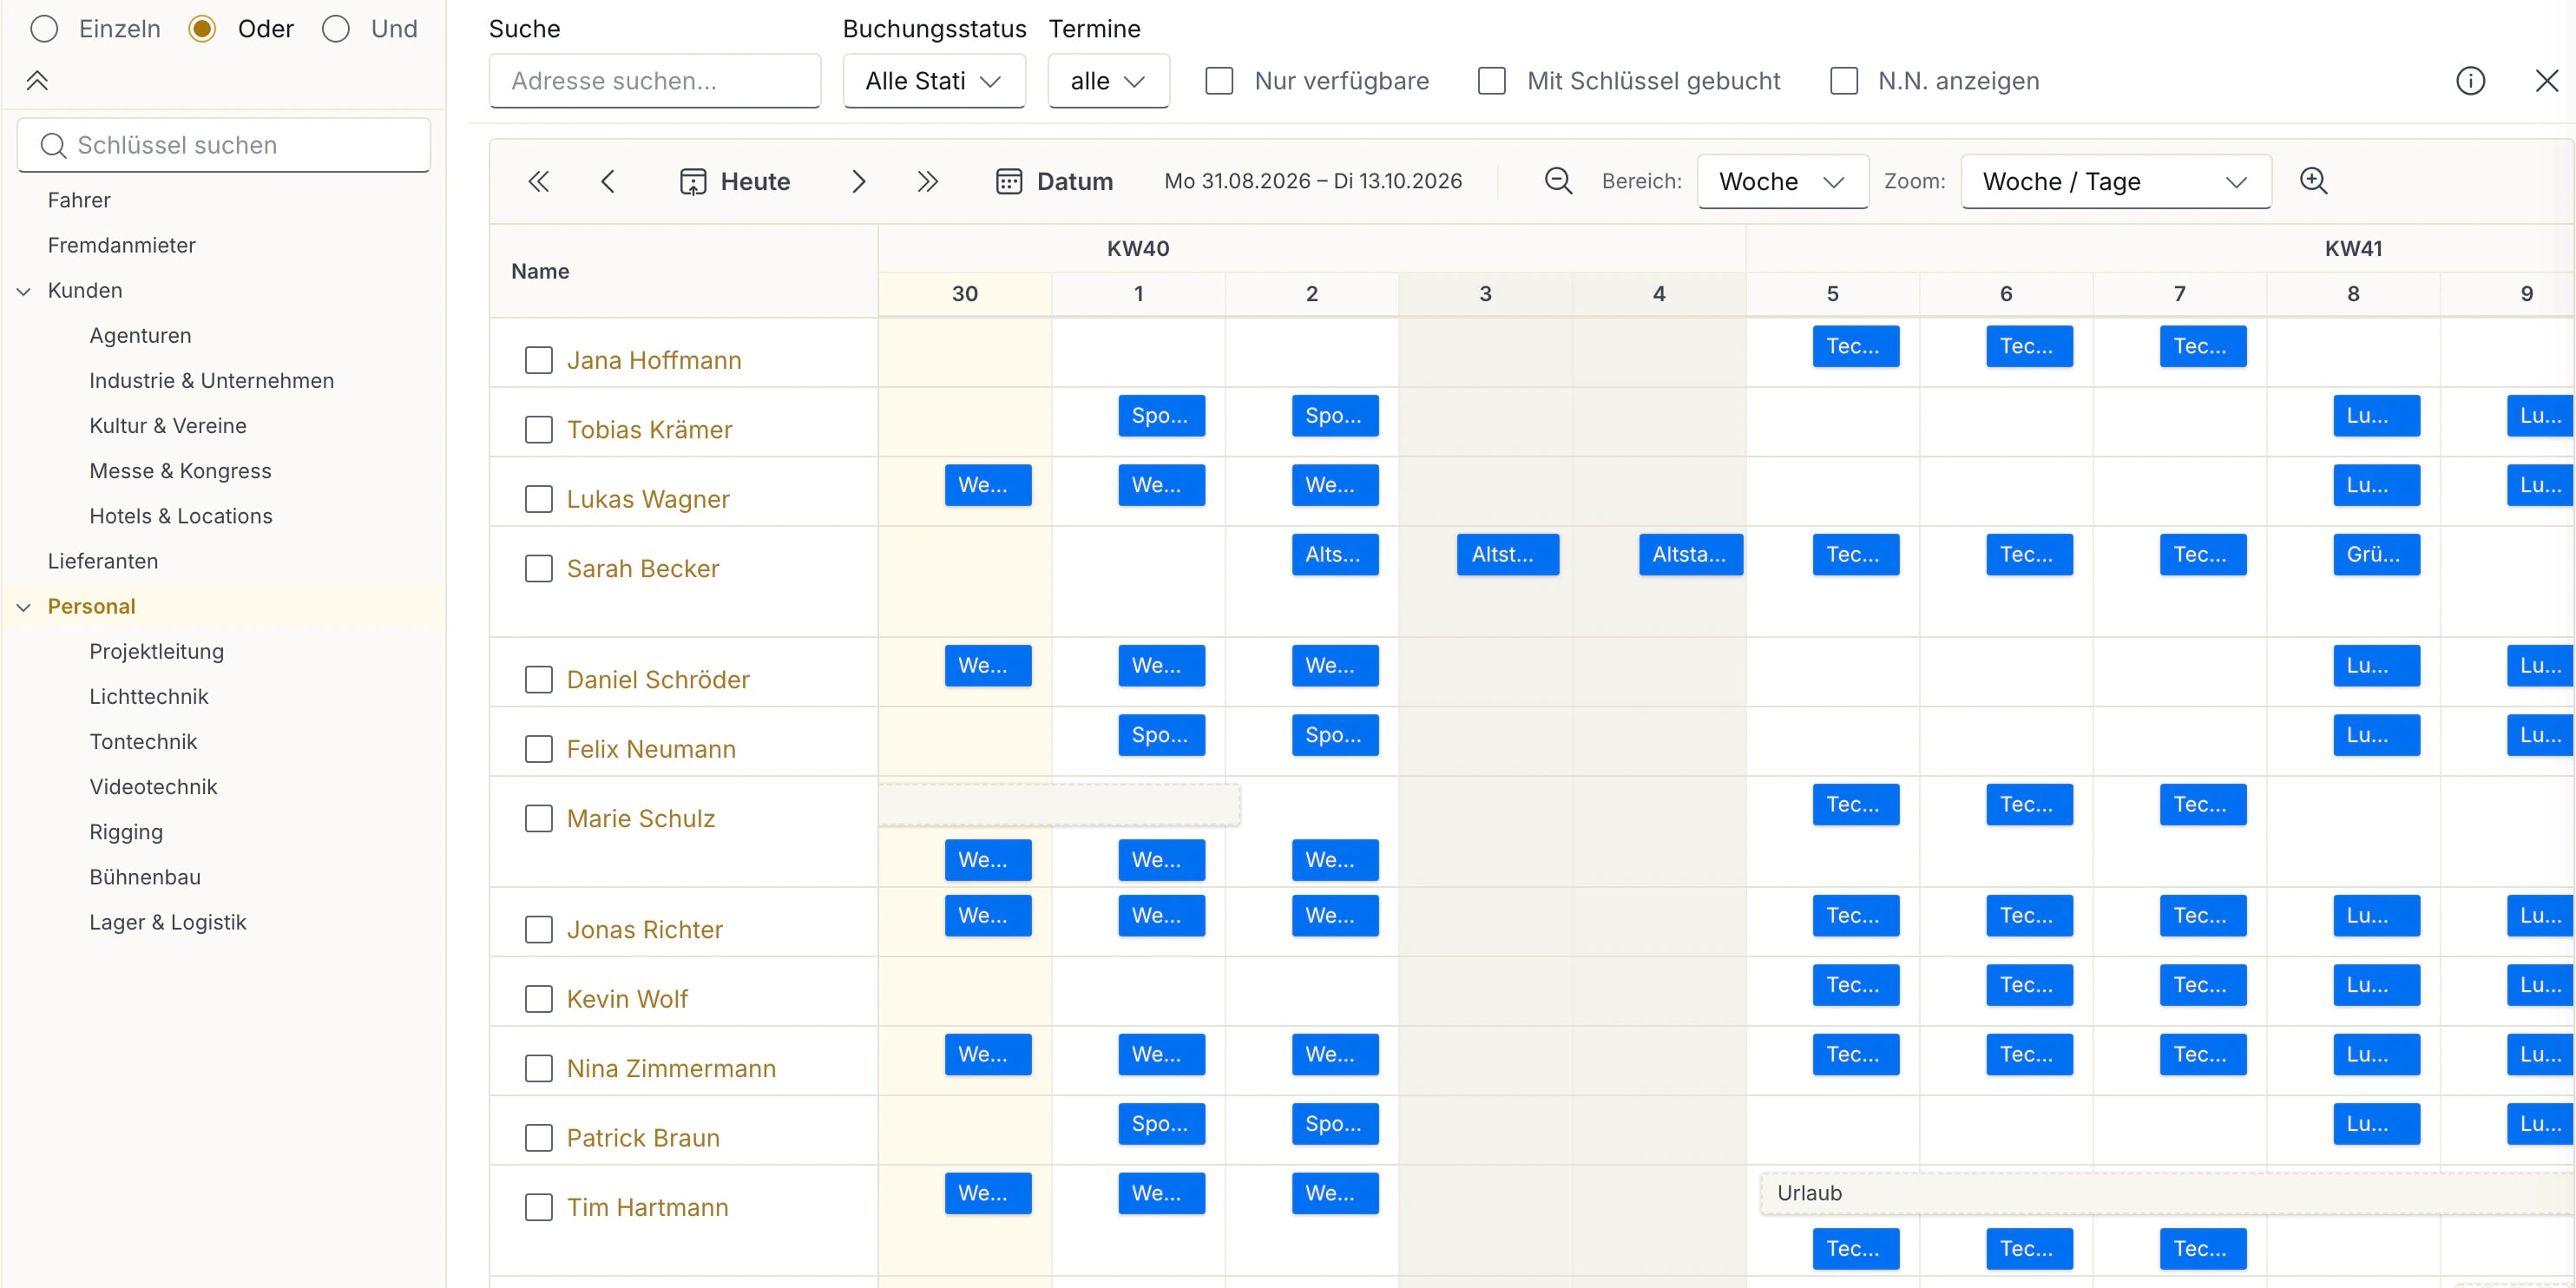Check the box for Jana Hoffmann
2576x1288 pixels.
pyautogui.click(x=539, y=360)
